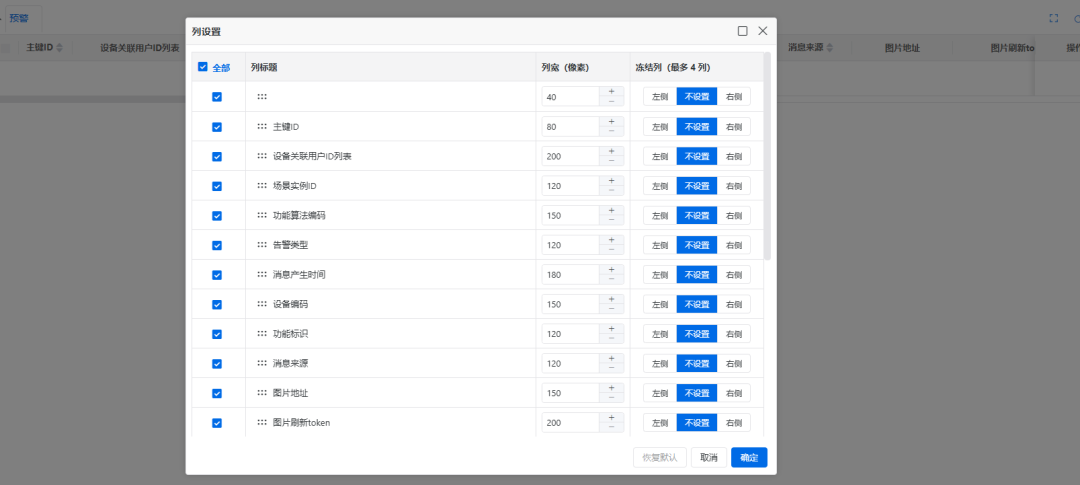Freeze 图片刷新token to 右侧
Image resolution: width=1080 pixels, height=485 pixels.
[x=734, y=423]
